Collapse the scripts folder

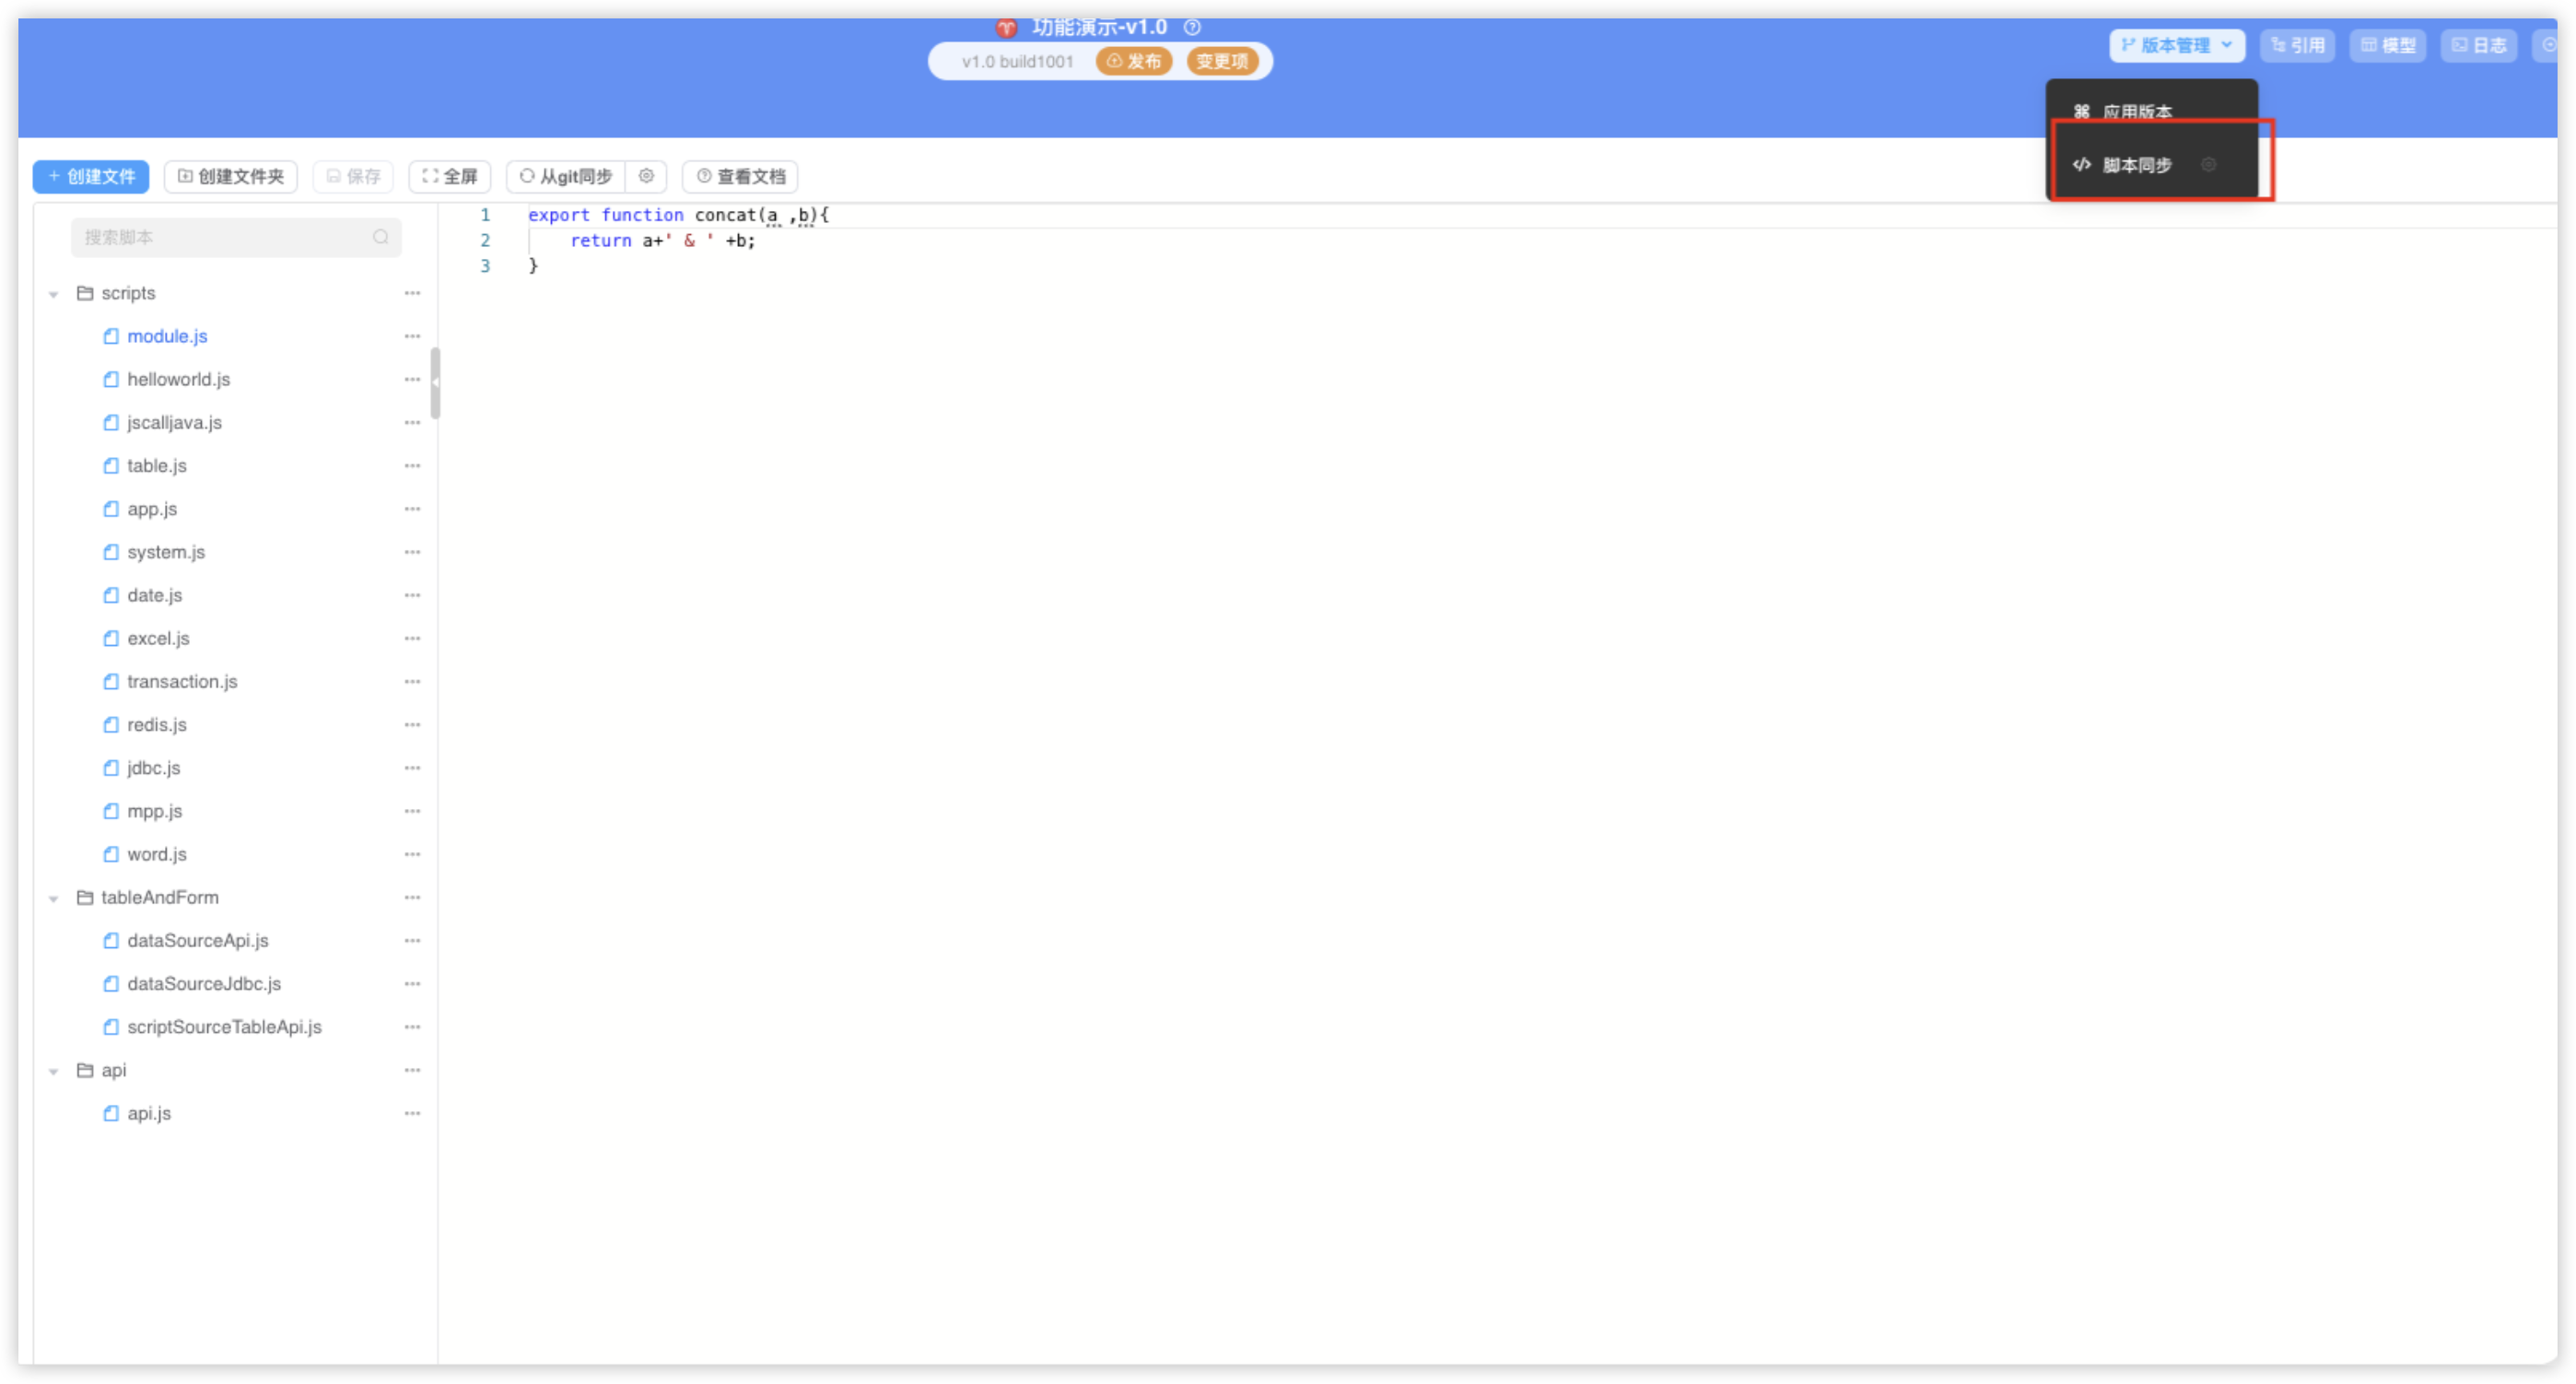(54, 294)
